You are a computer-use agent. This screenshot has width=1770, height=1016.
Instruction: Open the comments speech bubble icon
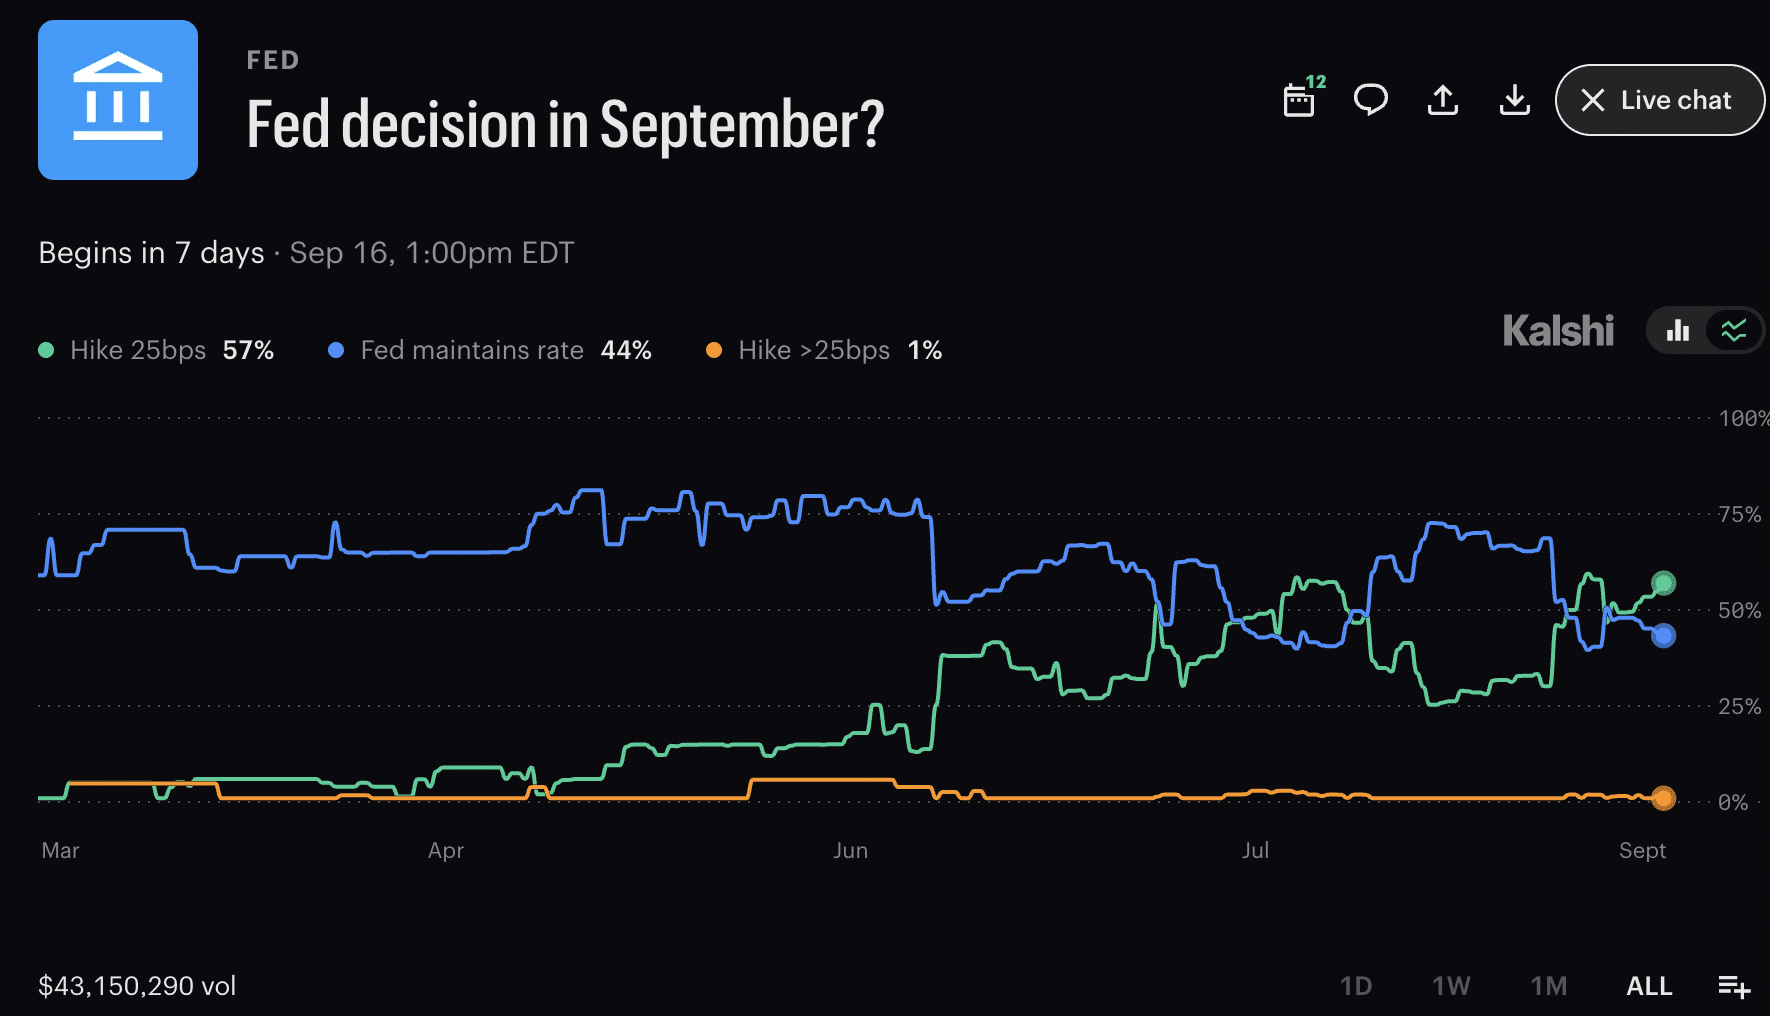[x=1370, y=100]
